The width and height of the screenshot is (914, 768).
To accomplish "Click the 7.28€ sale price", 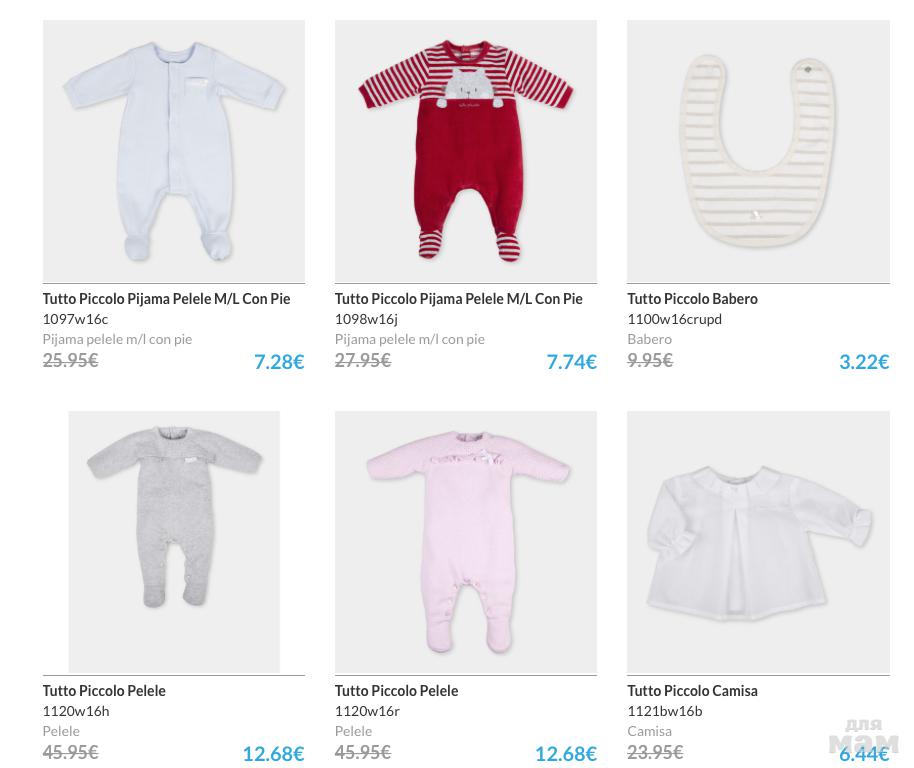I will (279, 362).
